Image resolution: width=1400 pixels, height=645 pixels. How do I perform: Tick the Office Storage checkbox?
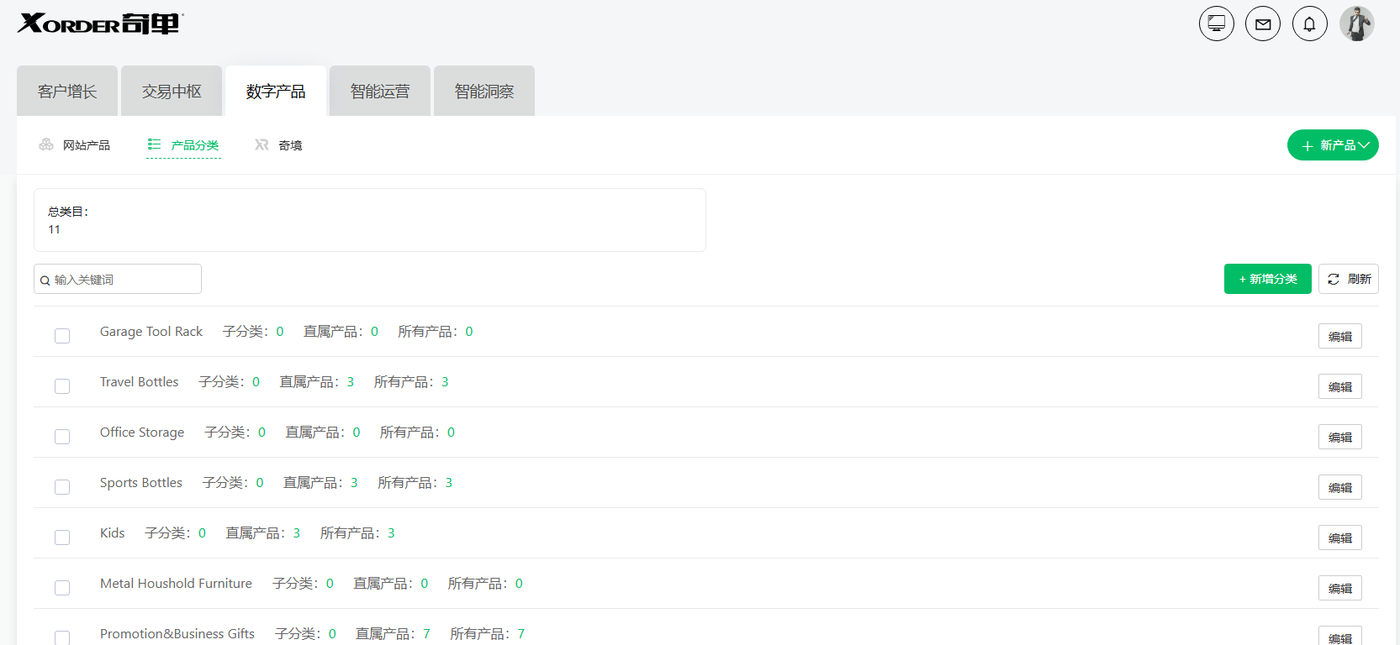pyautogui.click(x=62, y=437)
